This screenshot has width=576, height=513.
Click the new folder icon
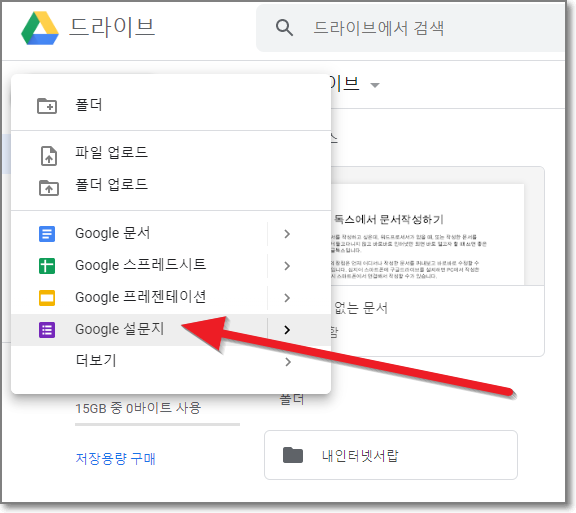coord(47,106)
